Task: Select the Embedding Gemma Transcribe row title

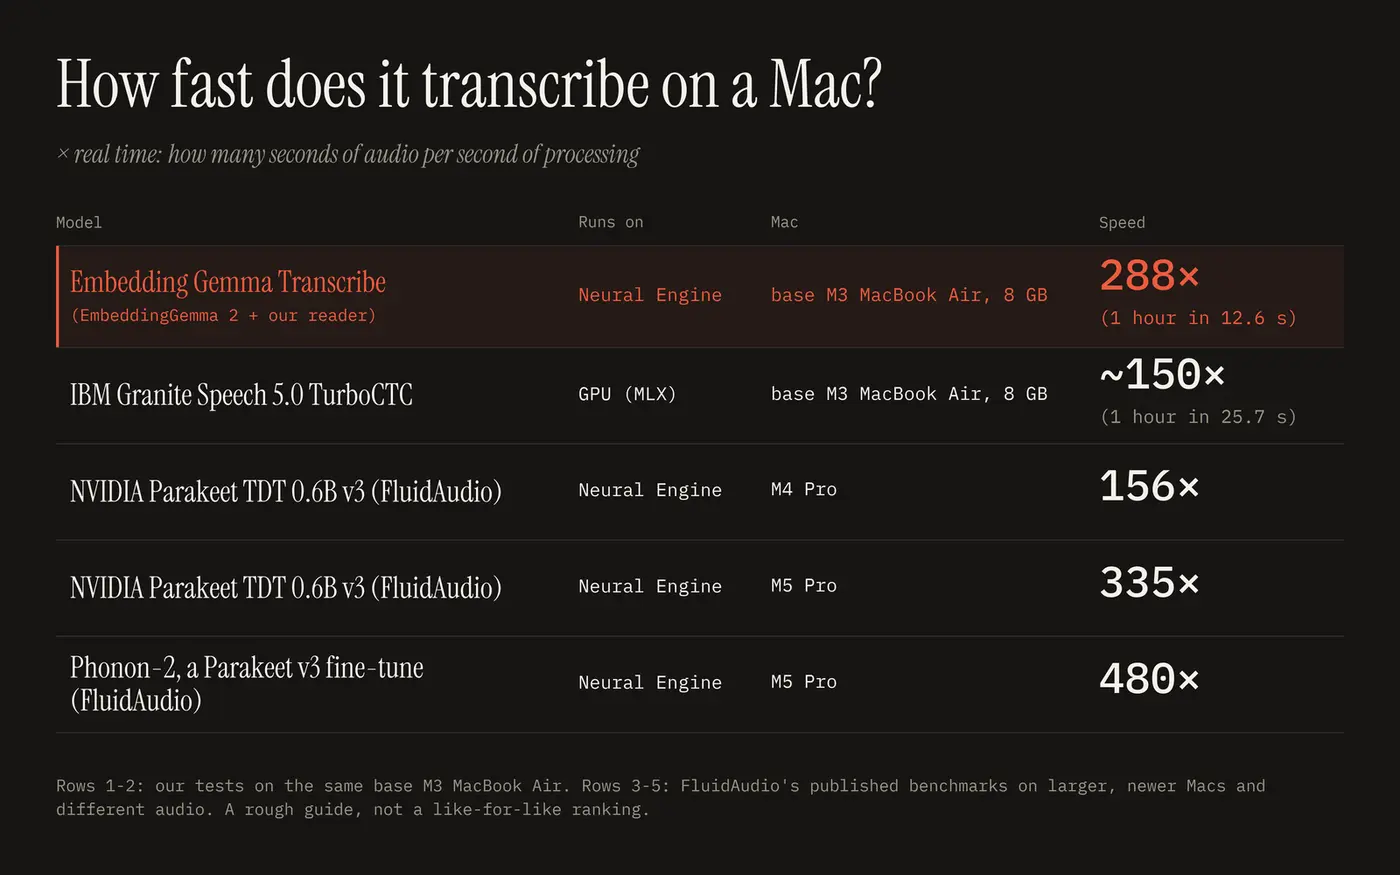Action: [x=228, y=282]
